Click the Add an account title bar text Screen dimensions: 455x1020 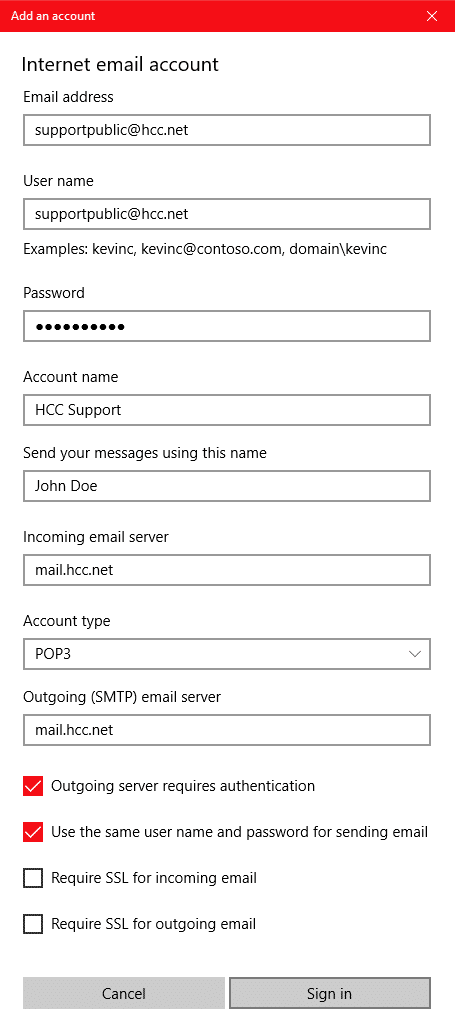(x=53, y=16)
